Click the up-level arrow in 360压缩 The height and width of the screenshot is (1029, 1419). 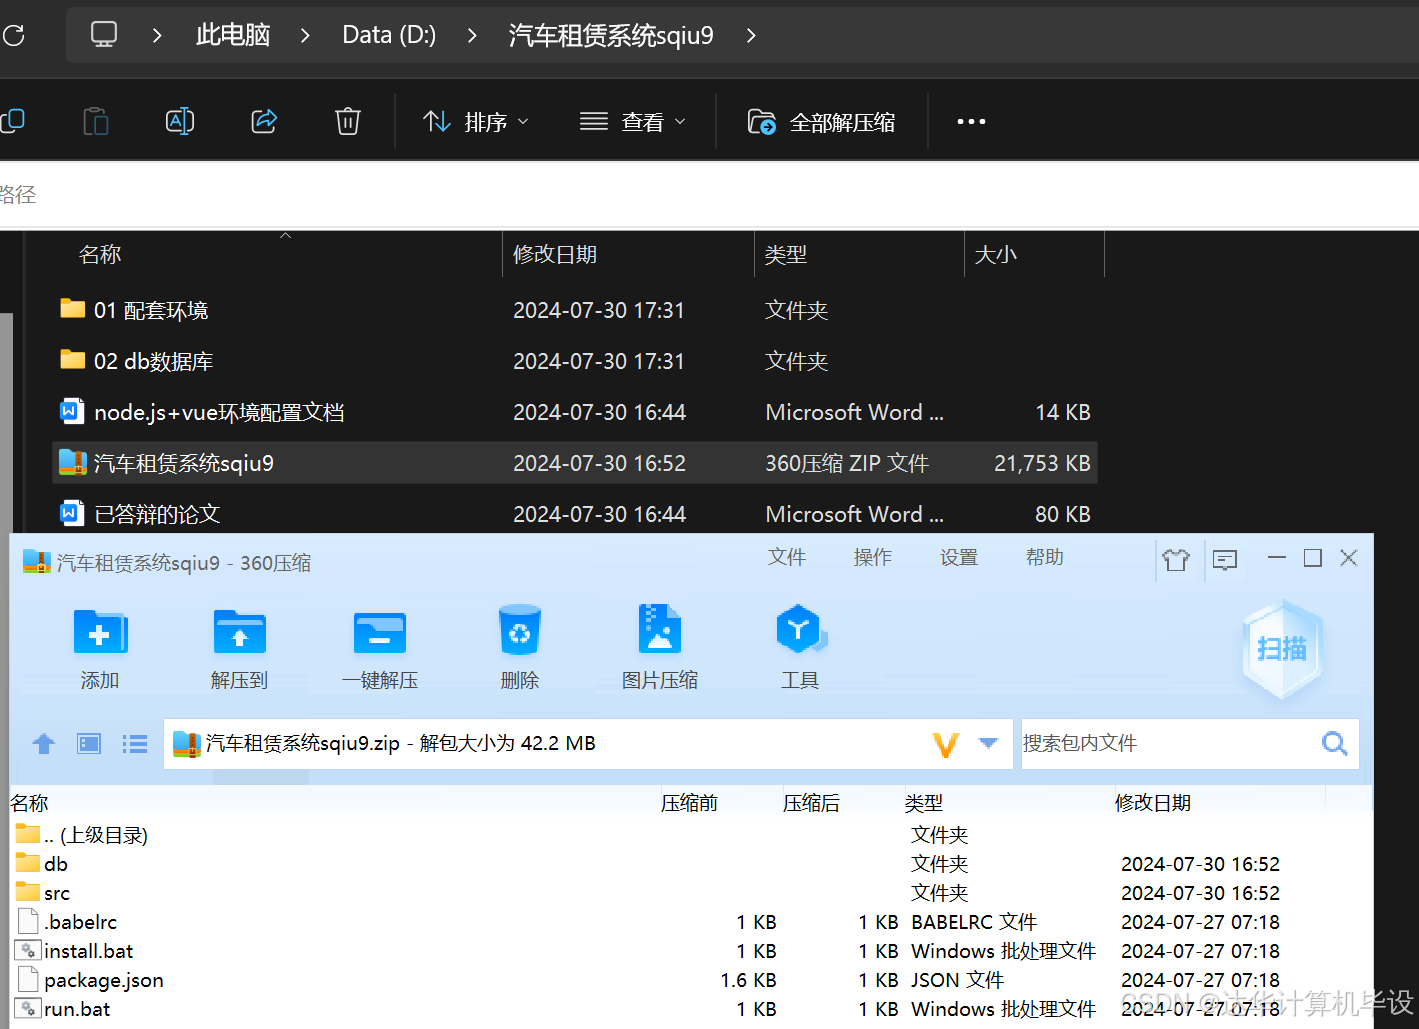(x=43, y=744)
